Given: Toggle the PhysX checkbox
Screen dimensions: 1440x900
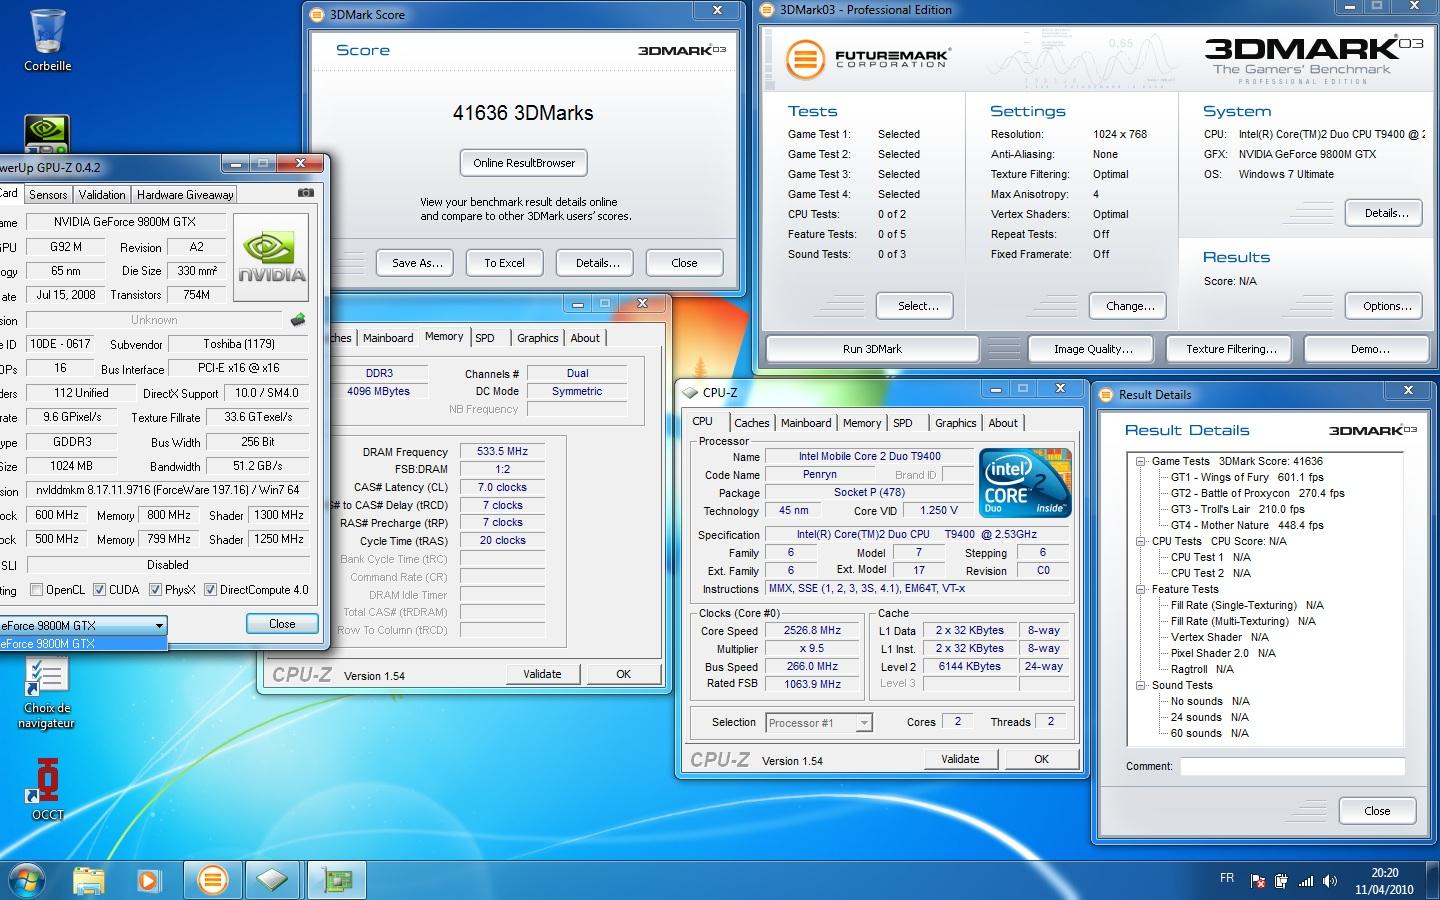Looking at the screenshot, I should (155, 590).
